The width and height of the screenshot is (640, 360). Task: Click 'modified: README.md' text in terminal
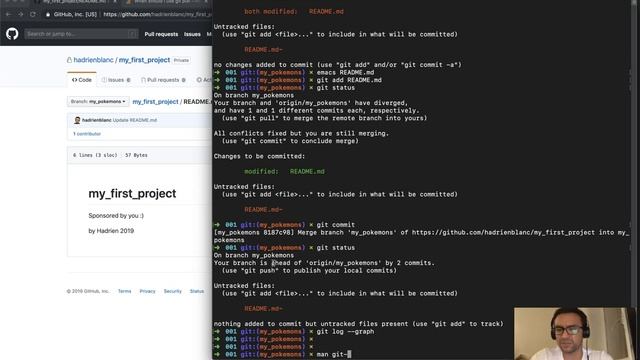pos(284,171)
